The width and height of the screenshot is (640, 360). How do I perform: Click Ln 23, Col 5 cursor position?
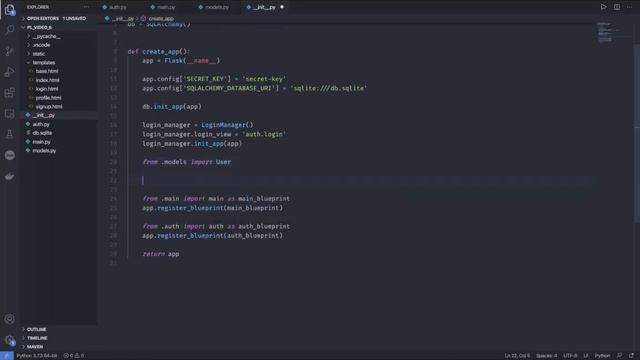517,356
